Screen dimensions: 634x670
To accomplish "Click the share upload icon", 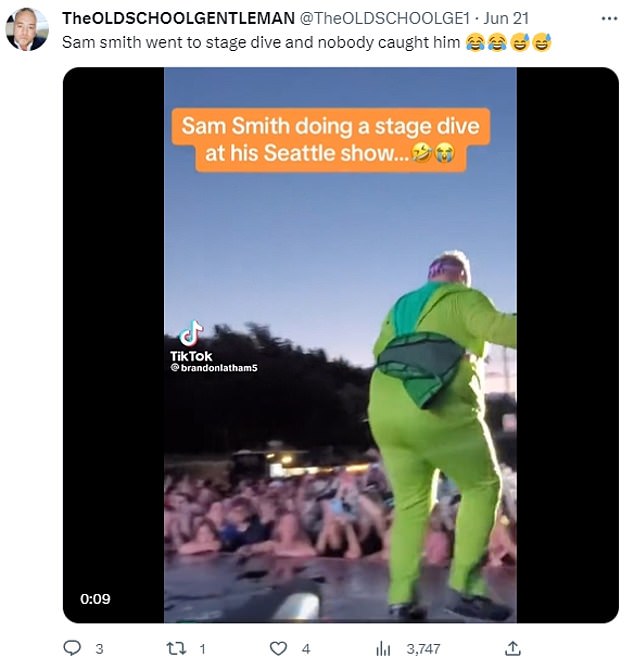I will [x=511, y=649].
